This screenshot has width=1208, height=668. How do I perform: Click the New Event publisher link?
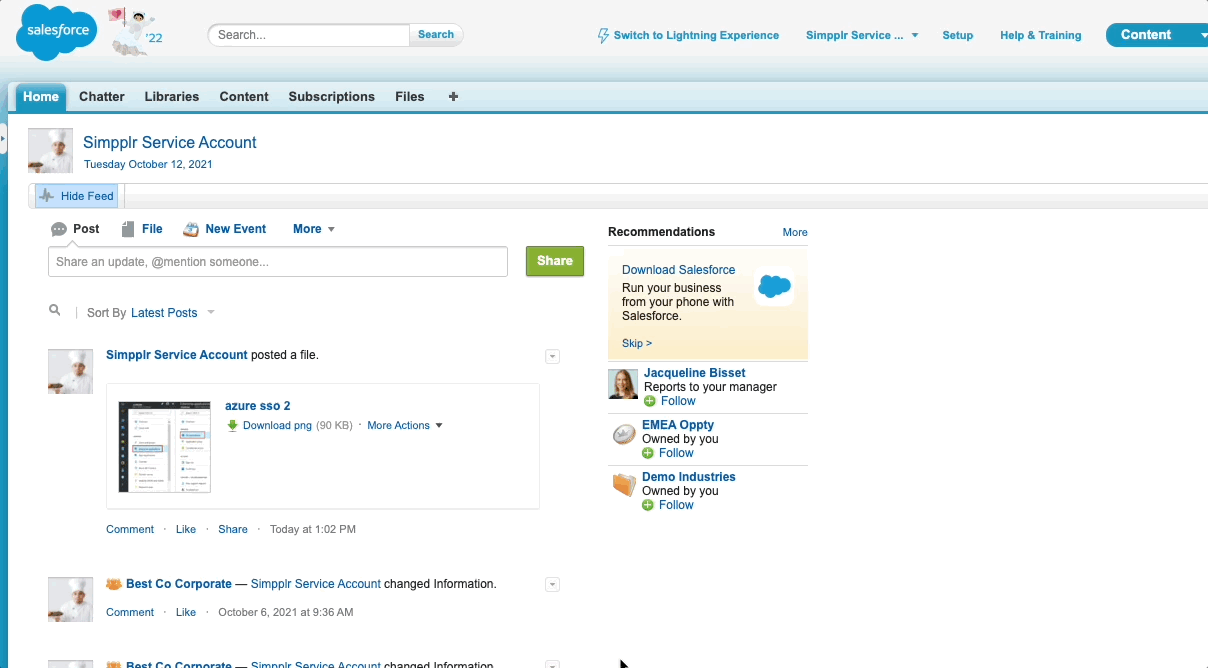coord(236,229)
